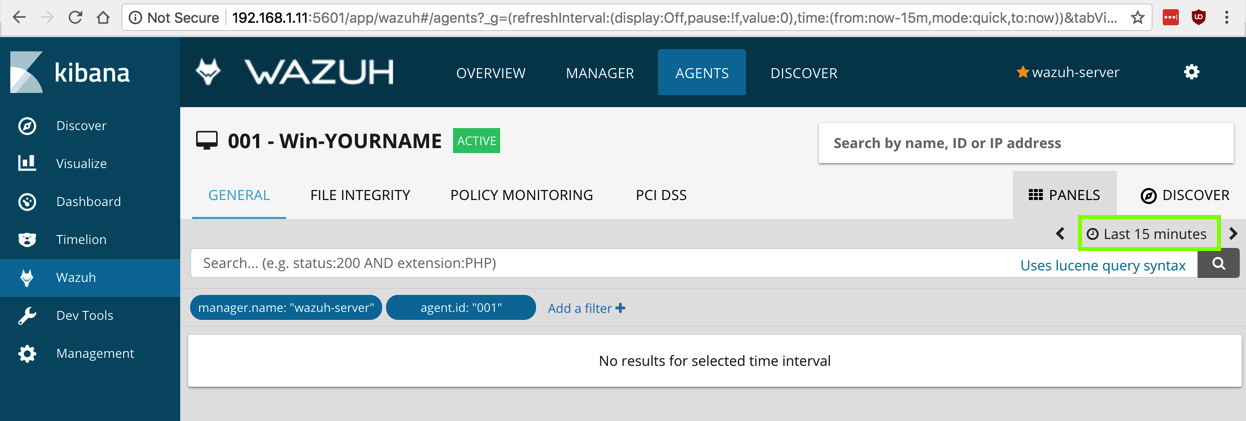Switch to DISCOVER view toggle
The height and width of the screenshot is (421, 1246).
pyautogui.click(x=1185, y=195)
